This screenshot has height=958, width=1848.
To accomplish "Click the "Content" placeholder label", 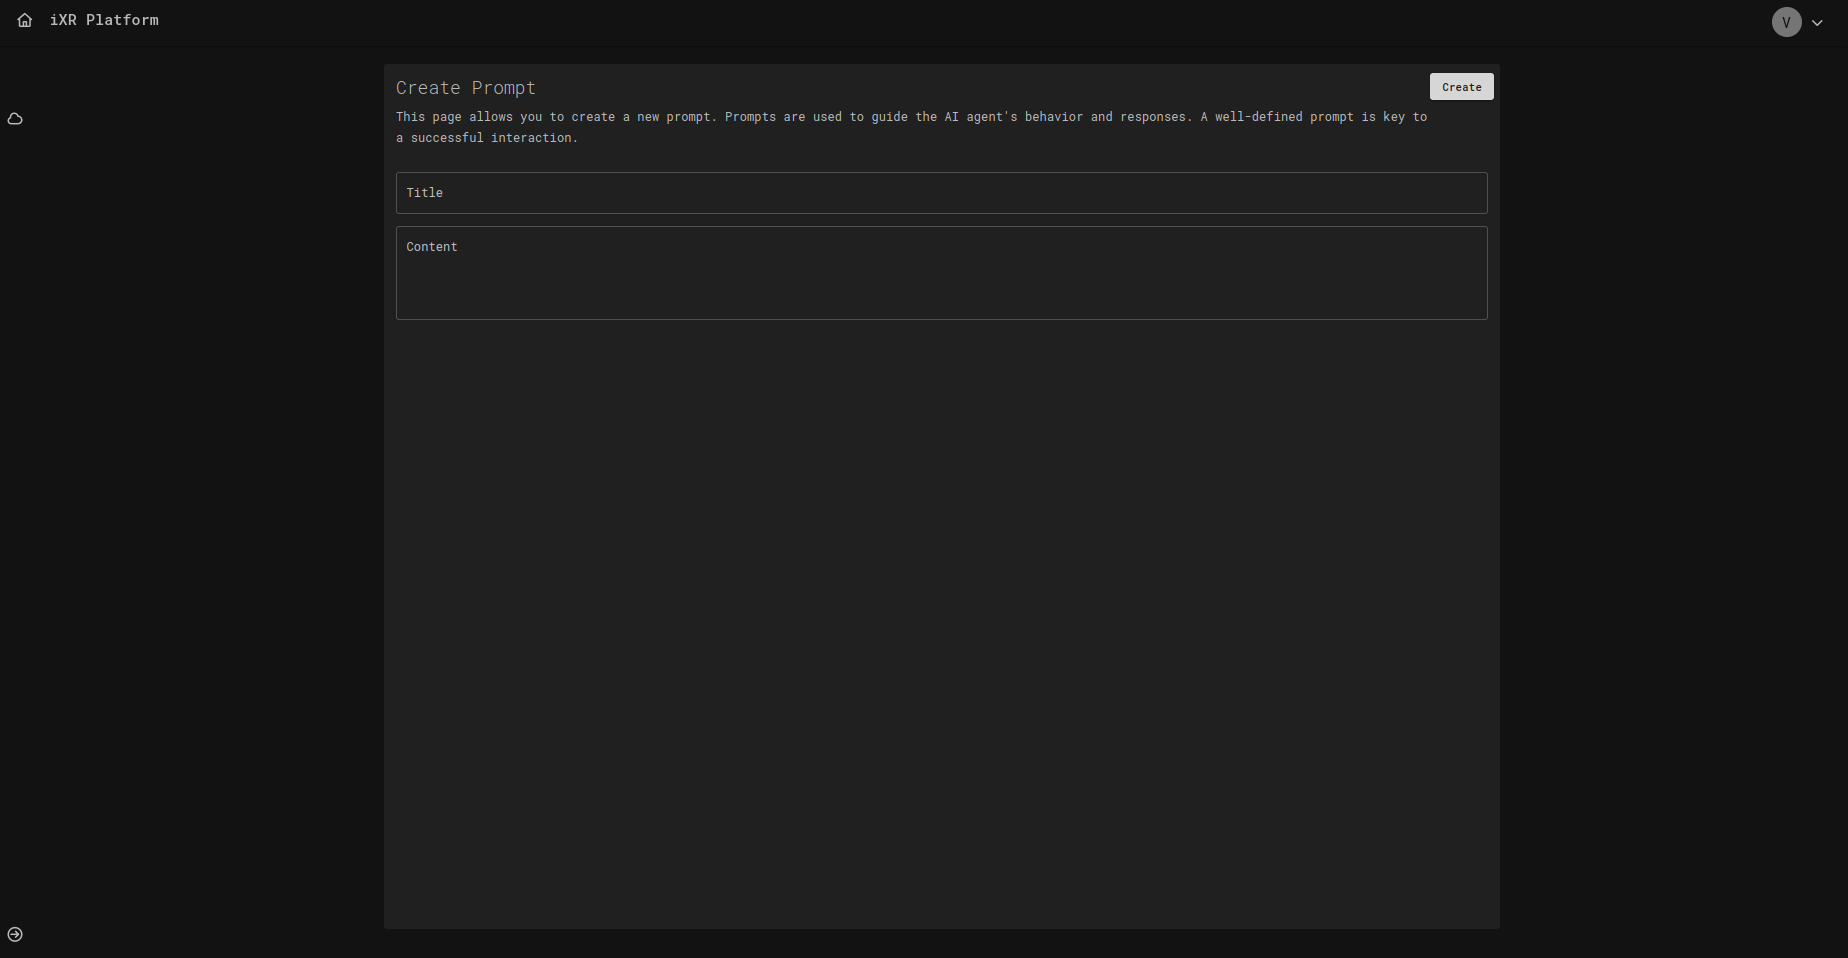I will [431, 247].
